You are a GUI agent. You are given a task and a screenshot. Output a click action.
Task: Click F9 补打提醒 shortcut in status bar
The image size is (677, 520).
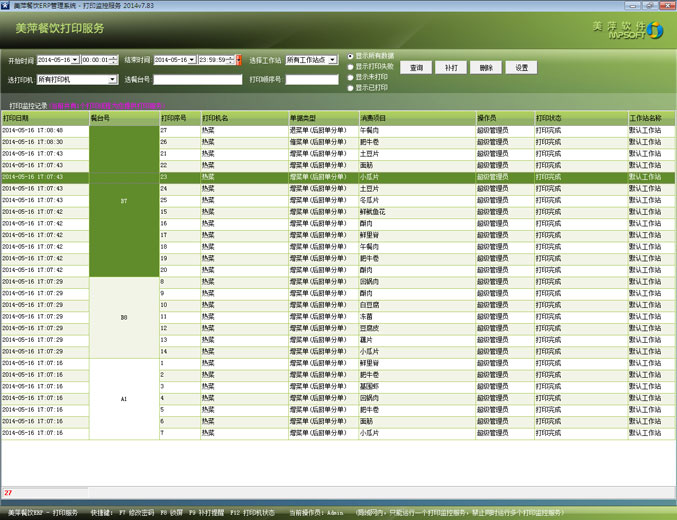pos(206,513)
